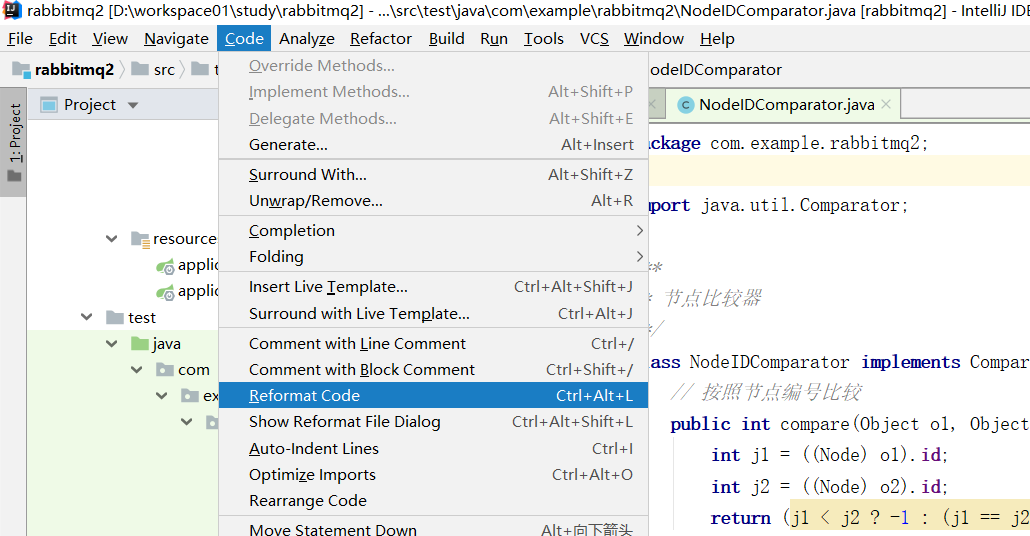The height and width of the screenshot is (536, 1030).
Task: Choose Optimize Imports
Action: 434,475
